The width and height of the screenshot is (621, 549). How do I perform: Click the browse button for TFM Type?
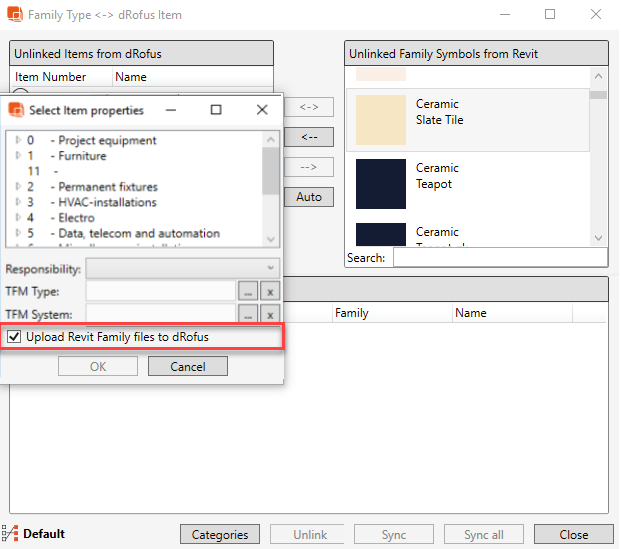247,291
